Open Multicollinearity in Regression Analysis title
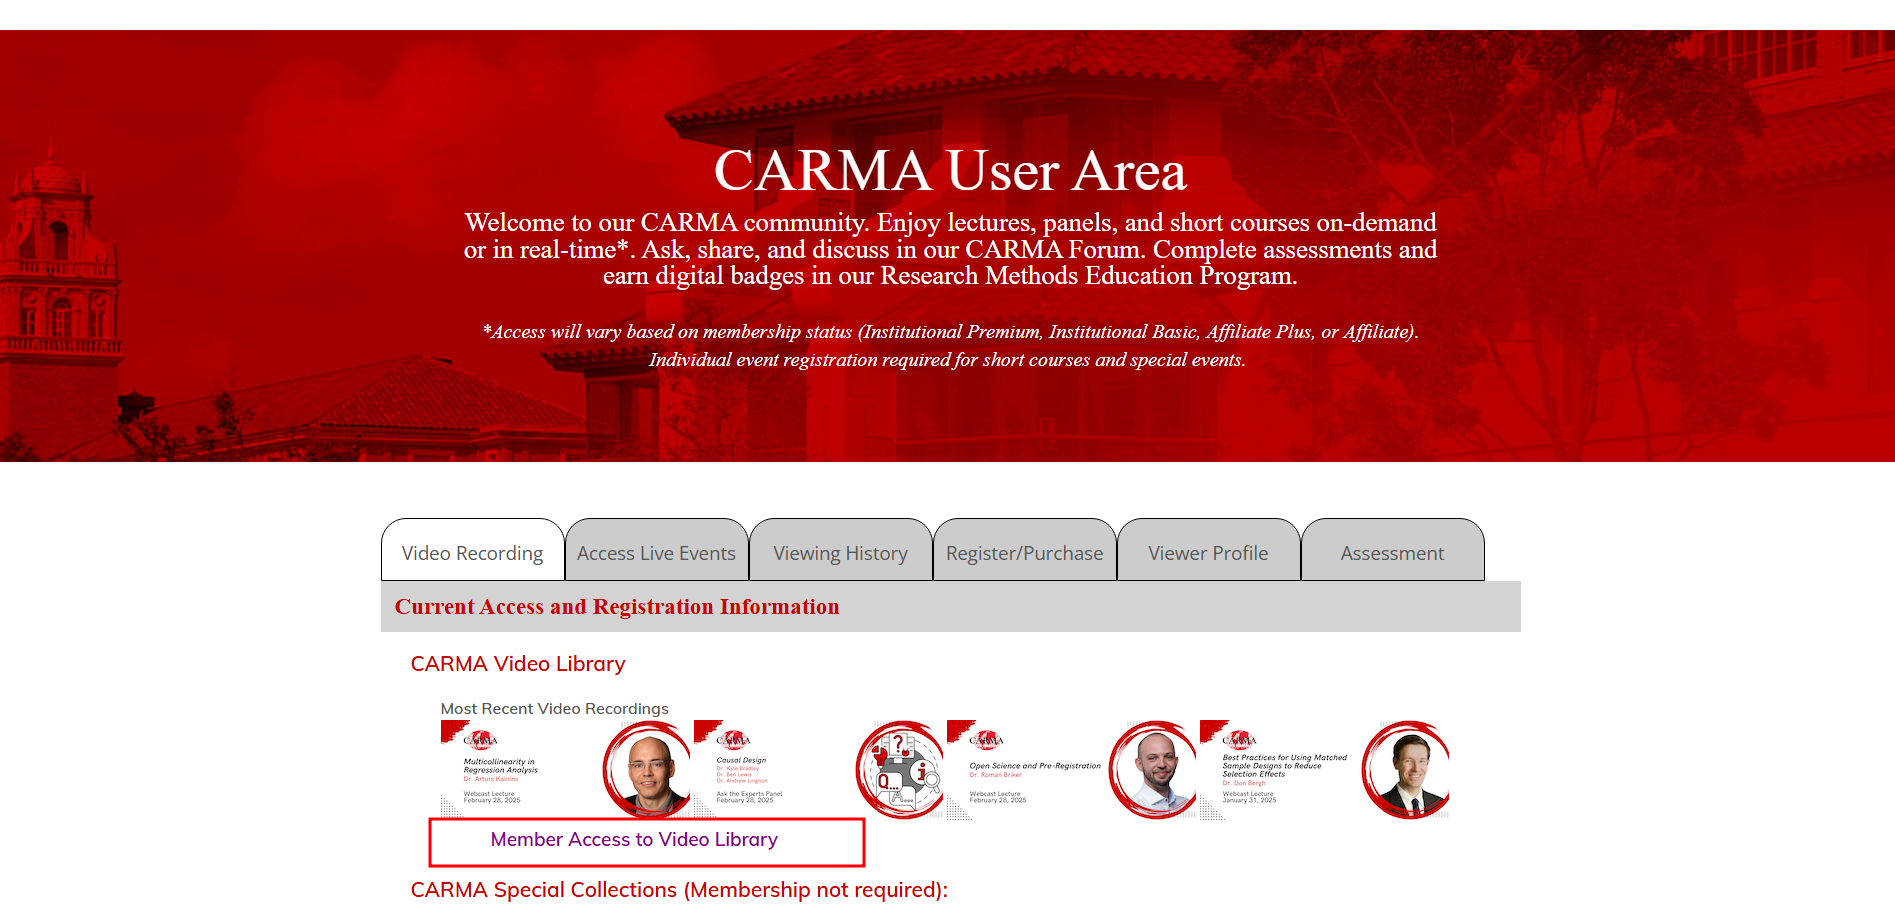Image resolution: width=1895 pixels, height=906 pixels. click(x=500, y=766)
